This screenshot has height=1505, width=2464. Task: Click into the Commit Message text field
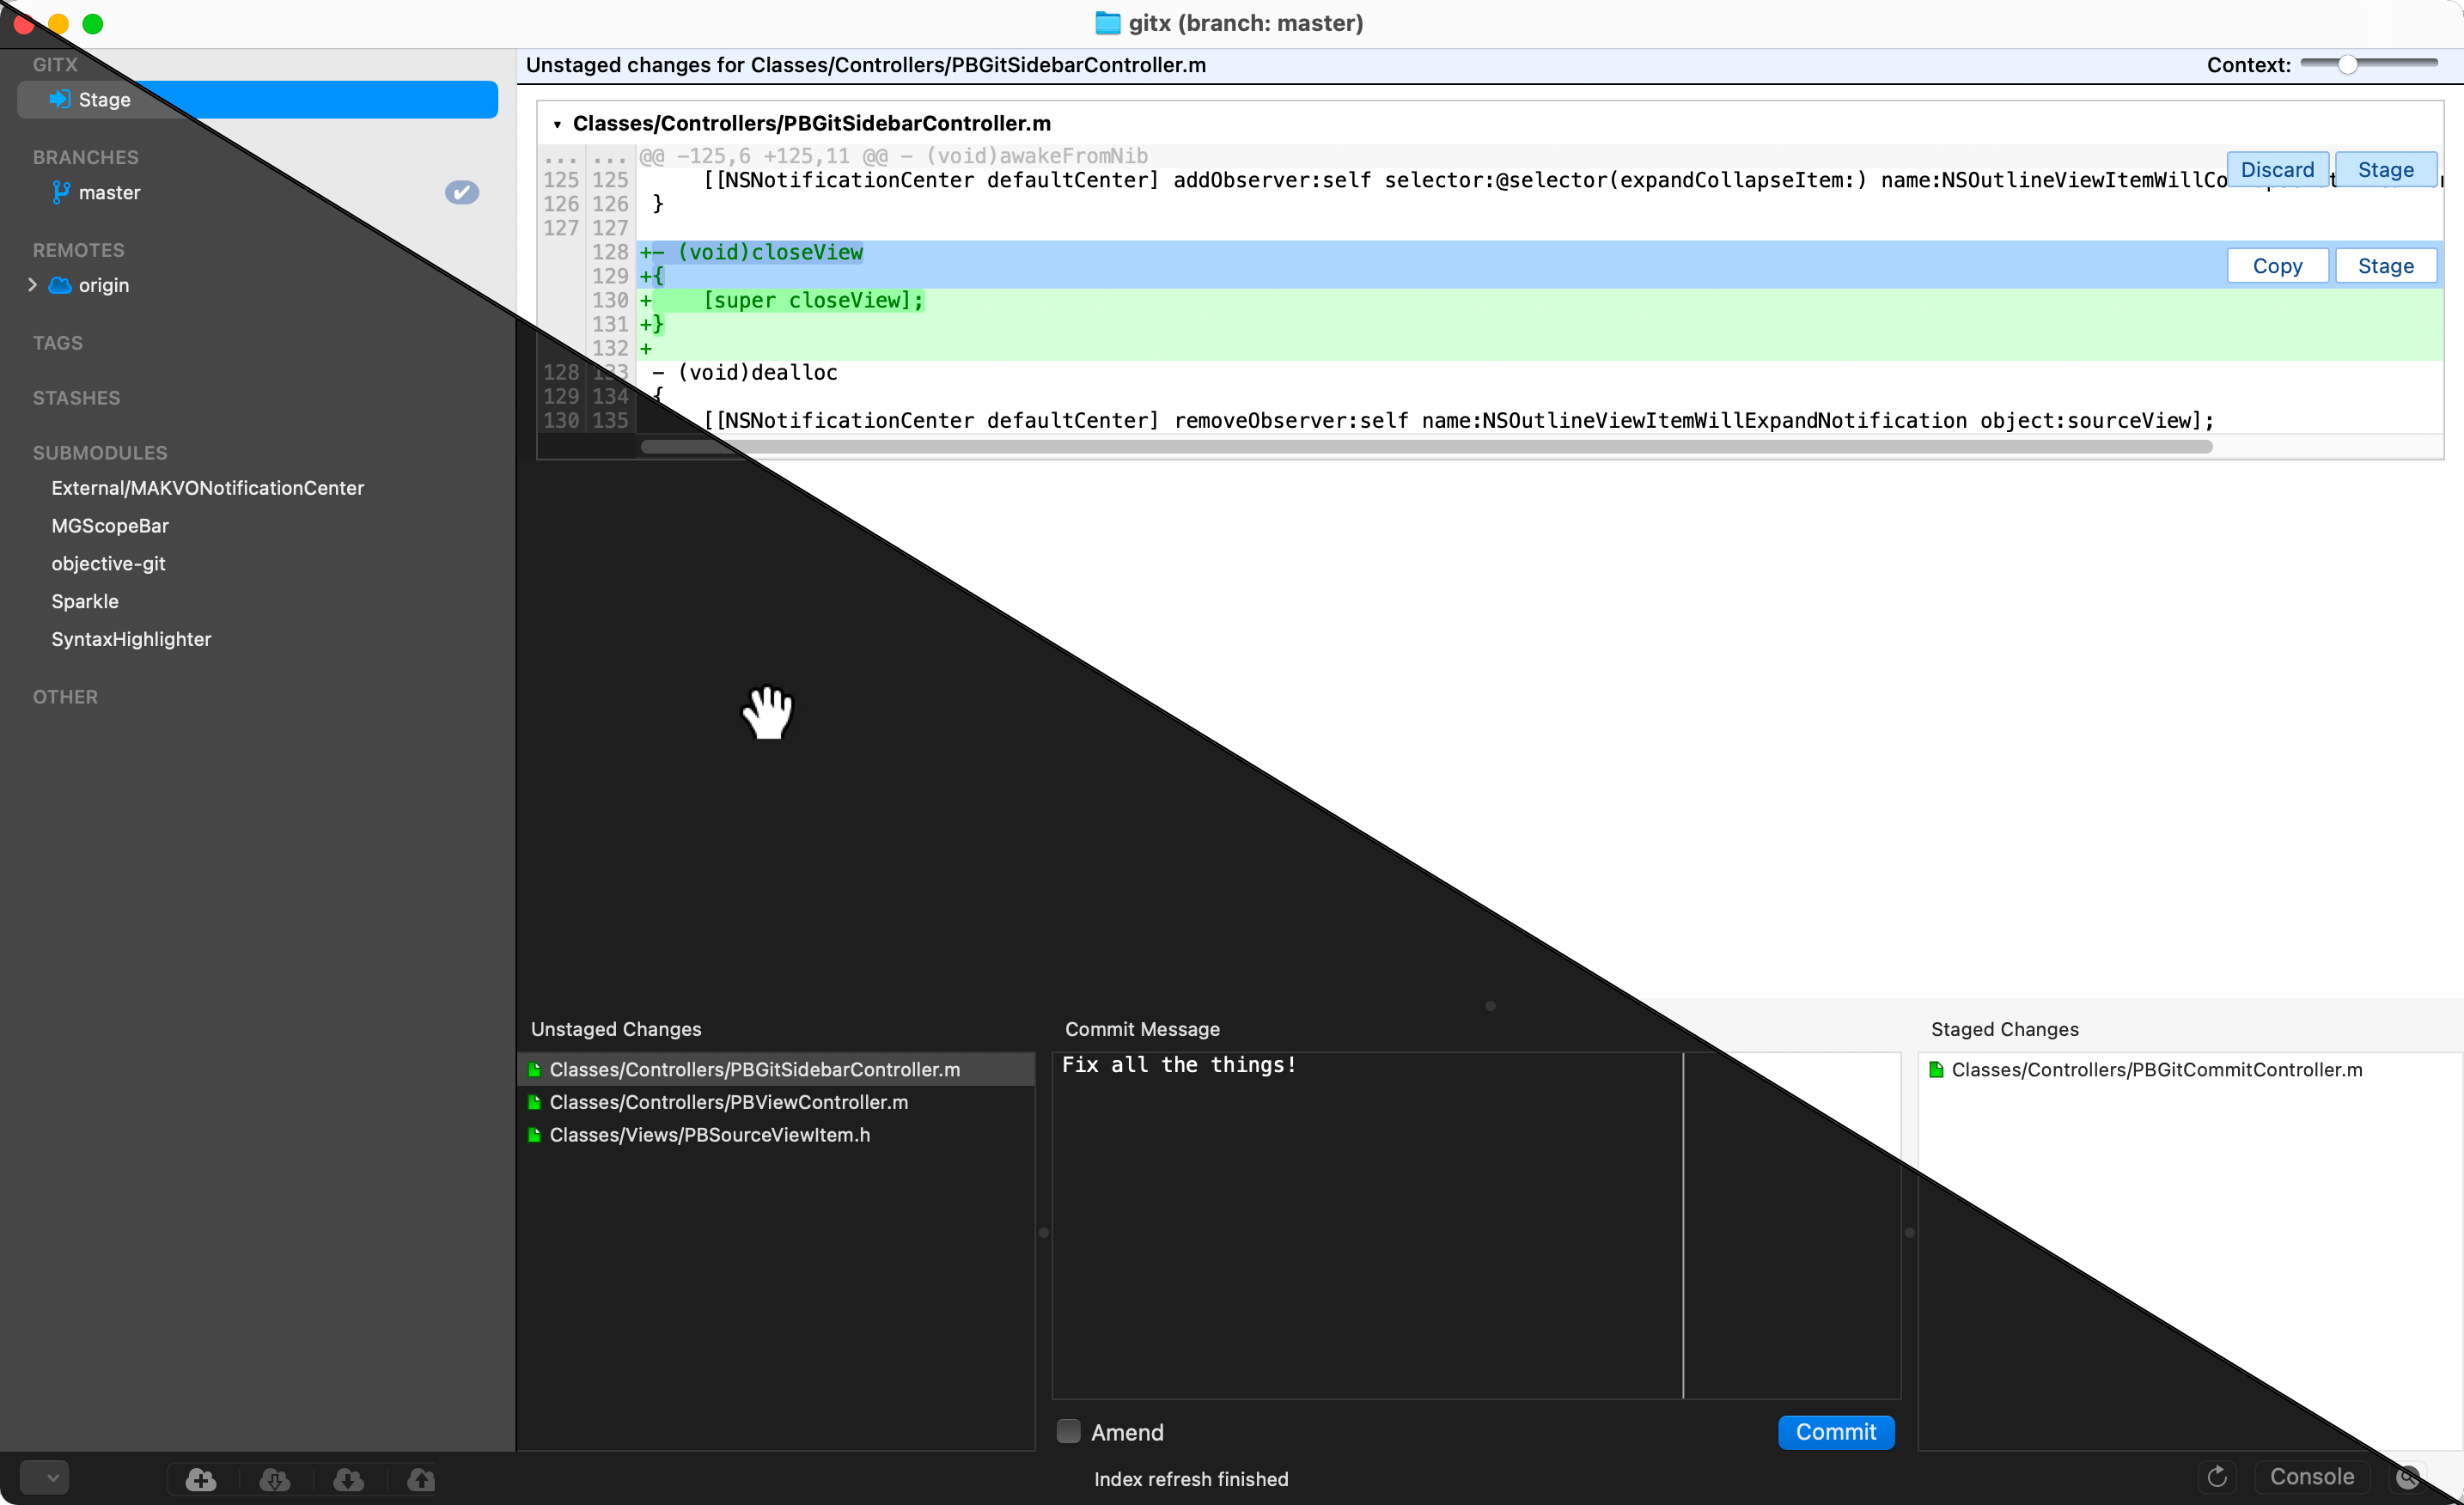click(x=1366, y=1225)
